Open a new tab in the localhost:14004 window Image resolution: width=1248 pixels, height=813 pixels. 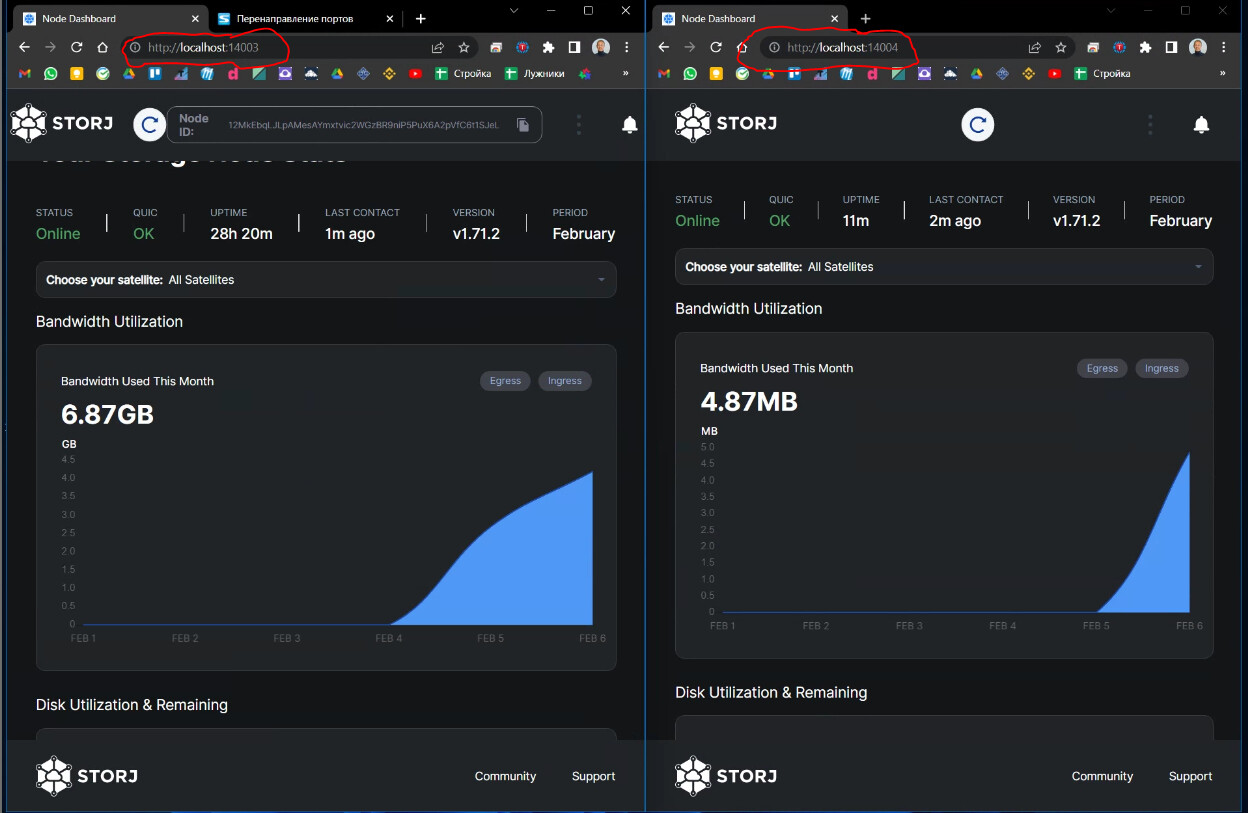[x=865, y=19]
